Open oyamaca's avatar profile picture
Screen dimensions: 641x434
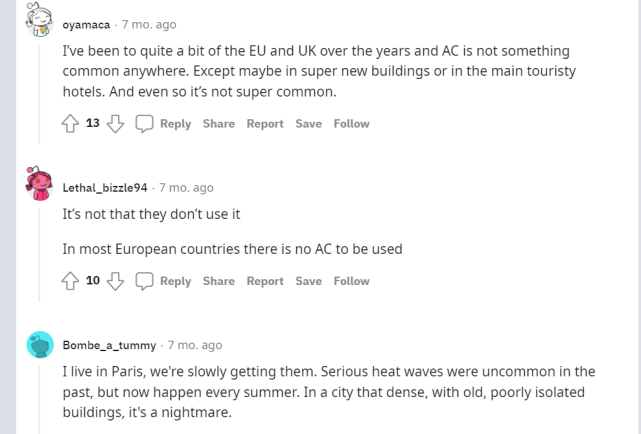point(40,20)
